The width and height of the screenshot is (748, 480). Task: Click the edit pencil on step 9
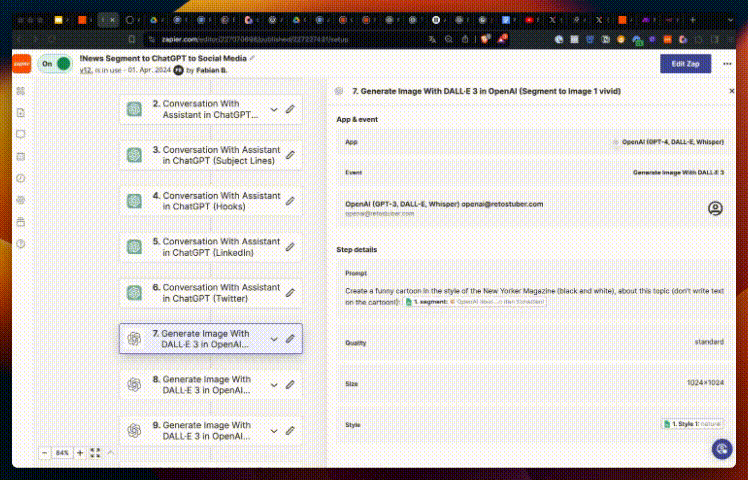pos(290,430)
